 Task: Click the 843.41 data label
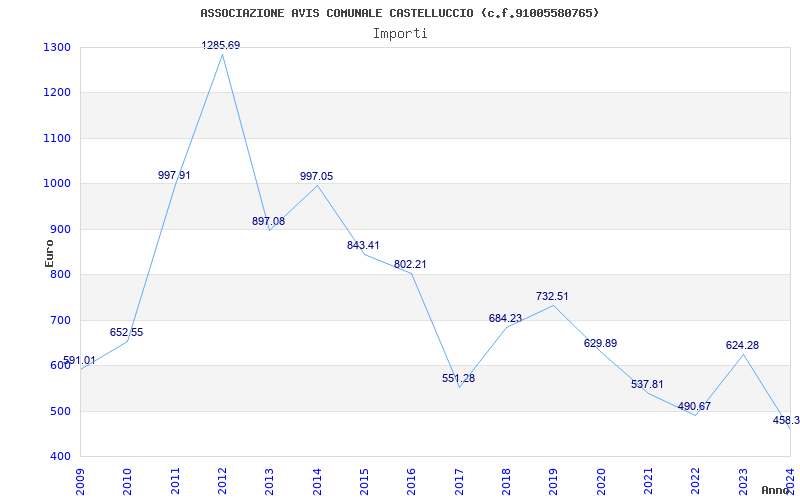pos(363,245)
